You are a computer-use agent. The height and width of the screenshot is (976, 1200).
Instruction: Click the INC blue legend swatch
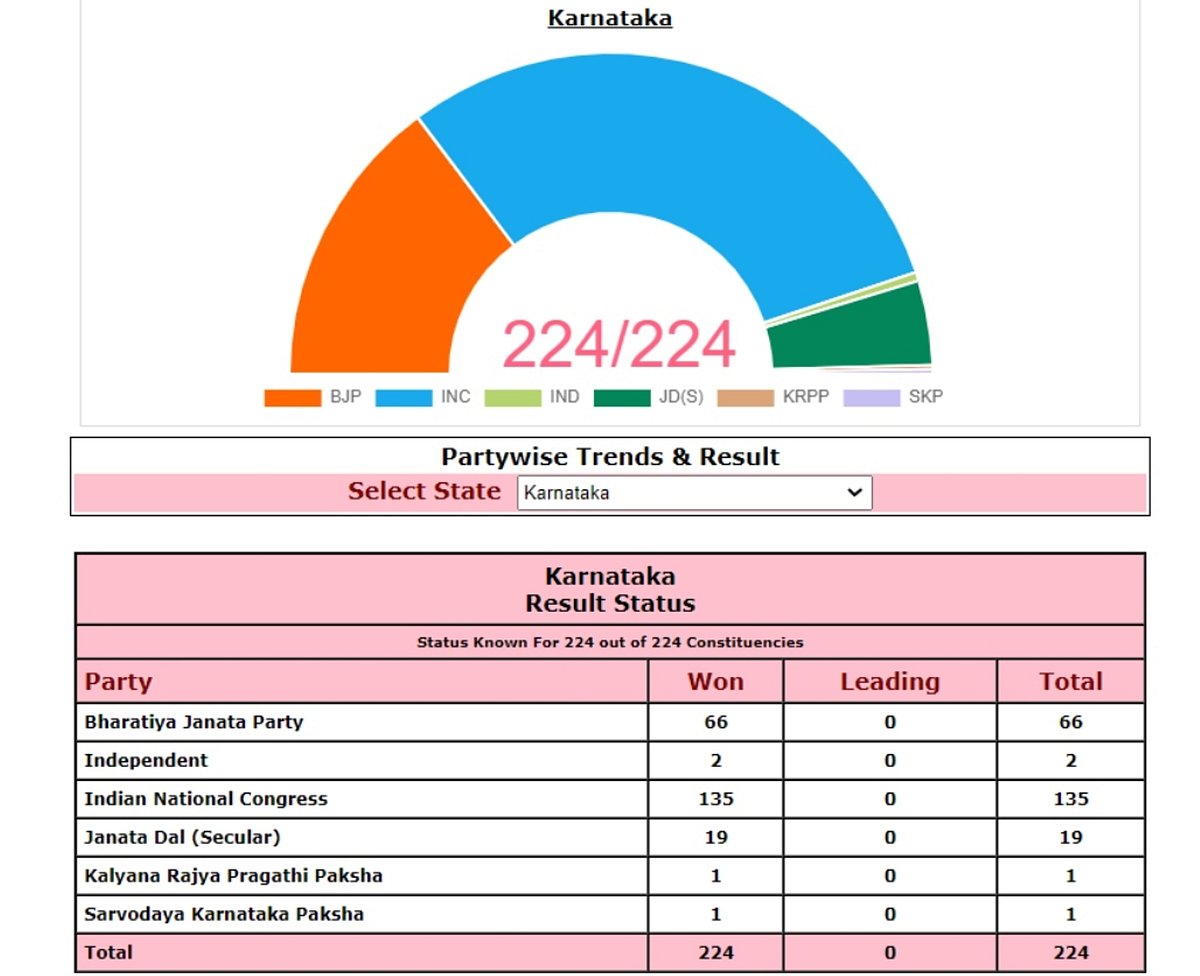click(404, 397)
